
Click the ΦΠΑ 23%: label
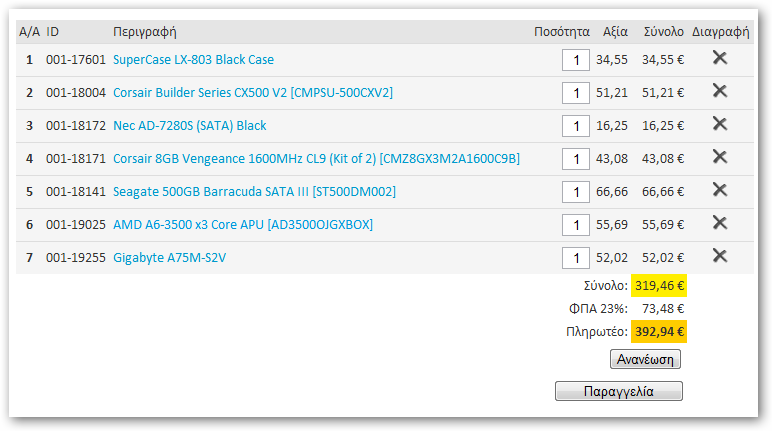598,309
